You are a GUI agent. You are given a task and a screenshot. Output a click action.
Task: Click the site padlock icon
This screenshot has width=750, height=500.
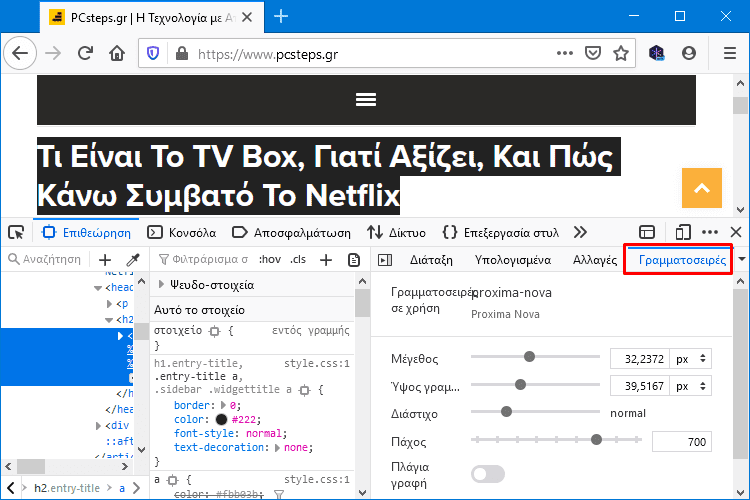point(182,53)
